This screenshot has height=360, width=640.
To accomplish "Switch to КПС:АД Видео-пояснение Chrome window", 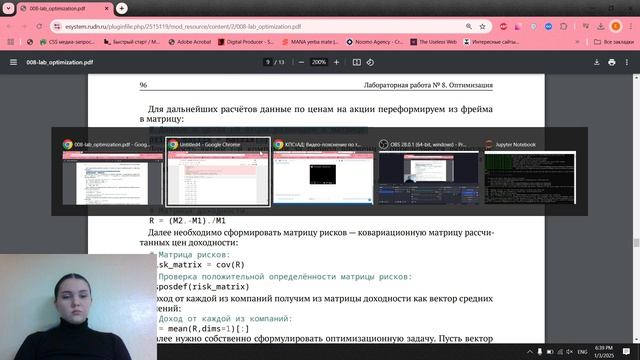I will point(323,173).
